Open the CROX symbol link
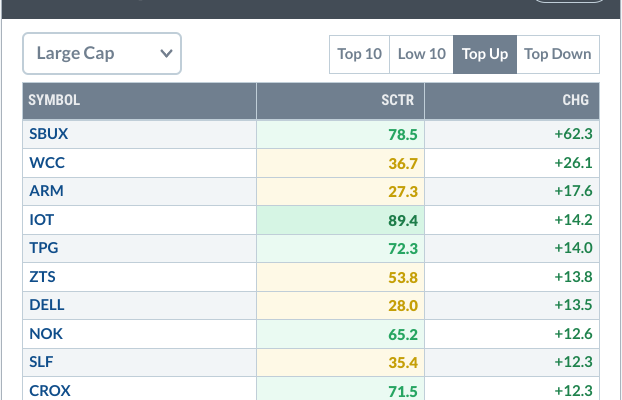622x400 pixels. [x=50, y=391]
